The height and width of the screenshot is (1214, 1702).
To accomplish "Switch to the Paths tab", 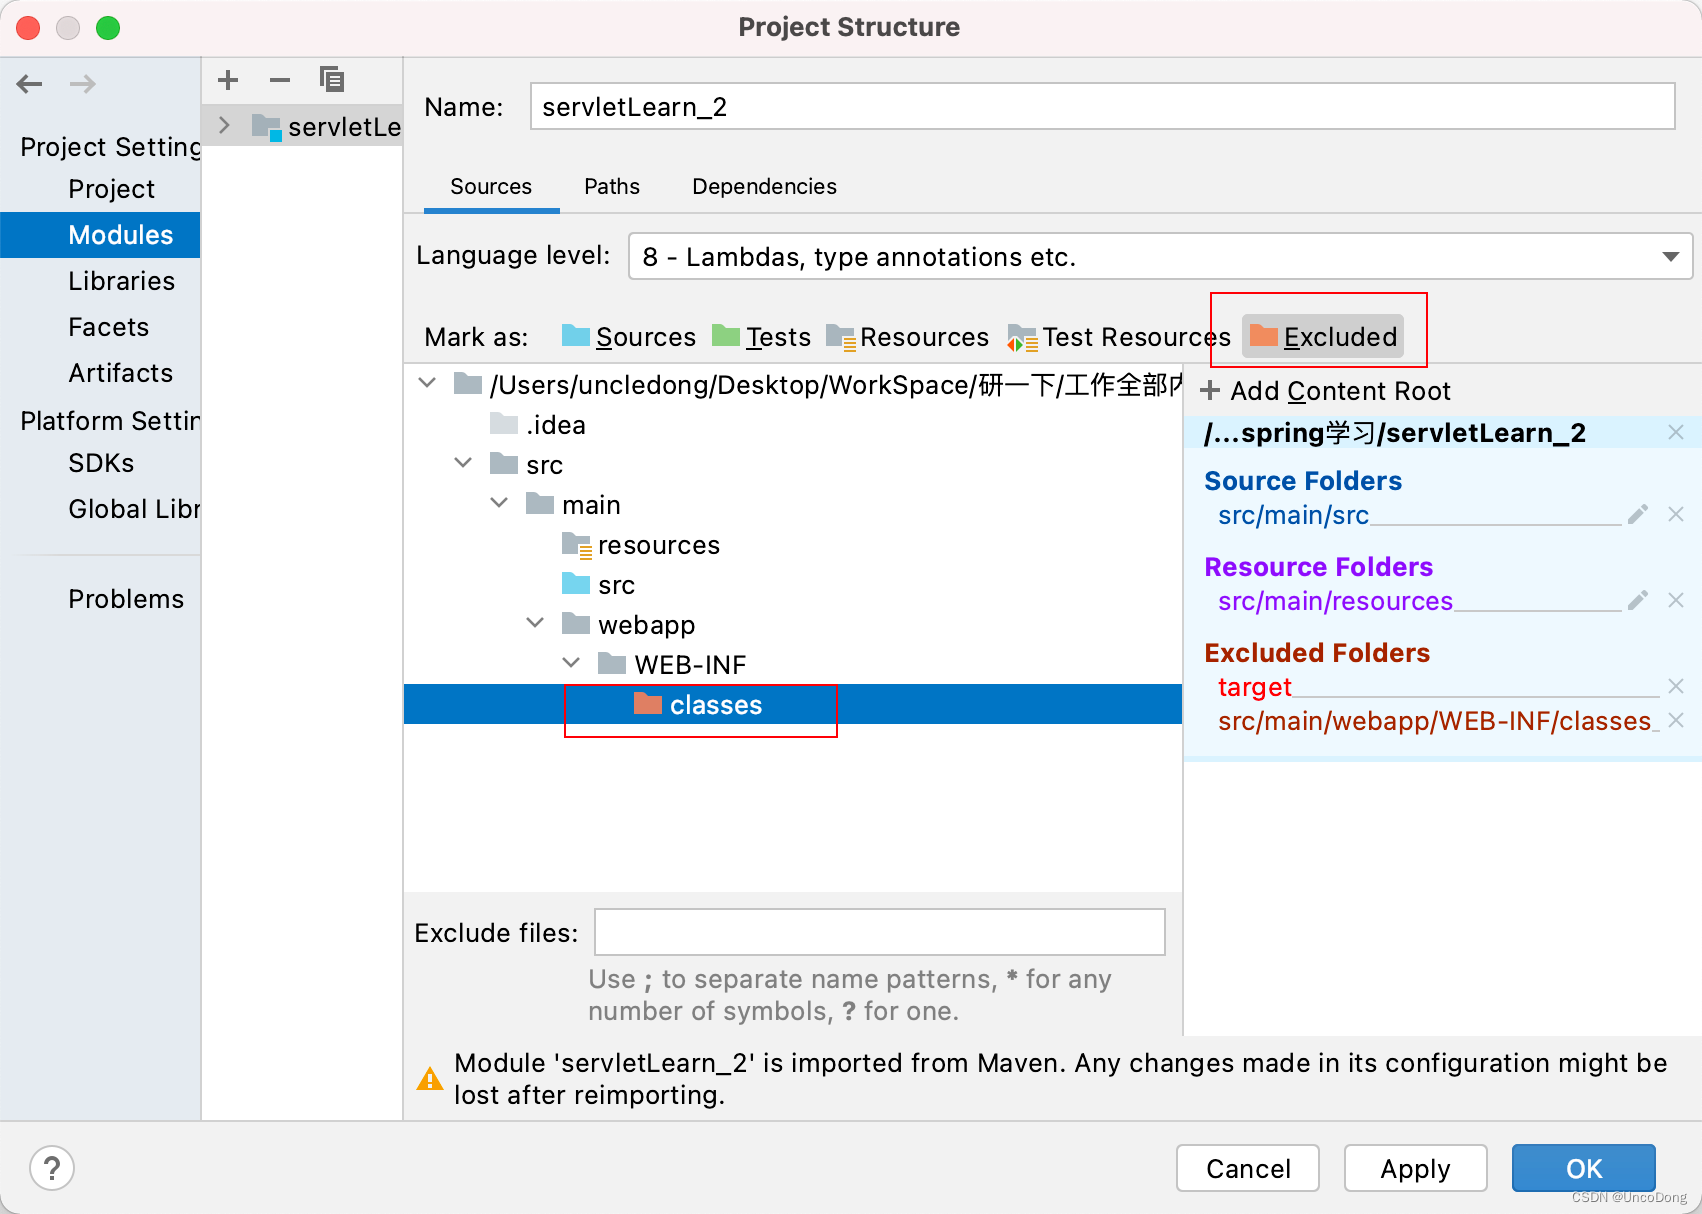I will point(612,187).
